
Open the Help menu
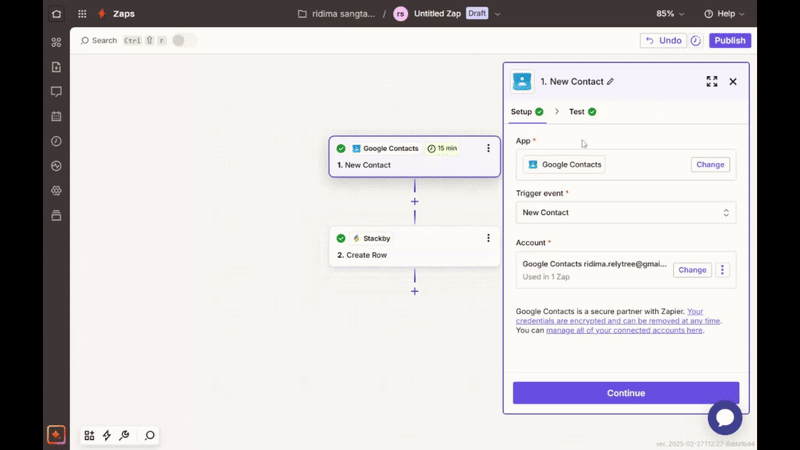click(x=724, y=14)
